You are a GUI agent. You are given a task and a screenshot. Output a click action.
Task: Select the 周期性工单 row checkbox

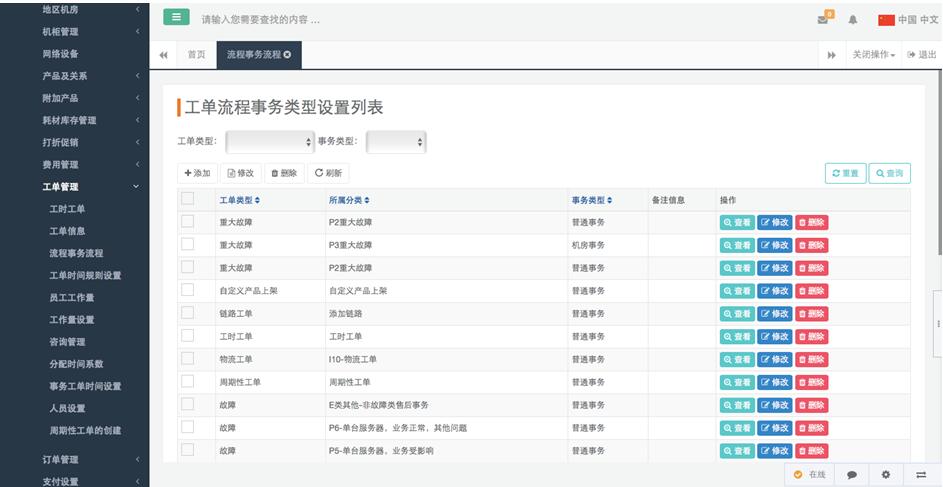click(187, 381)
